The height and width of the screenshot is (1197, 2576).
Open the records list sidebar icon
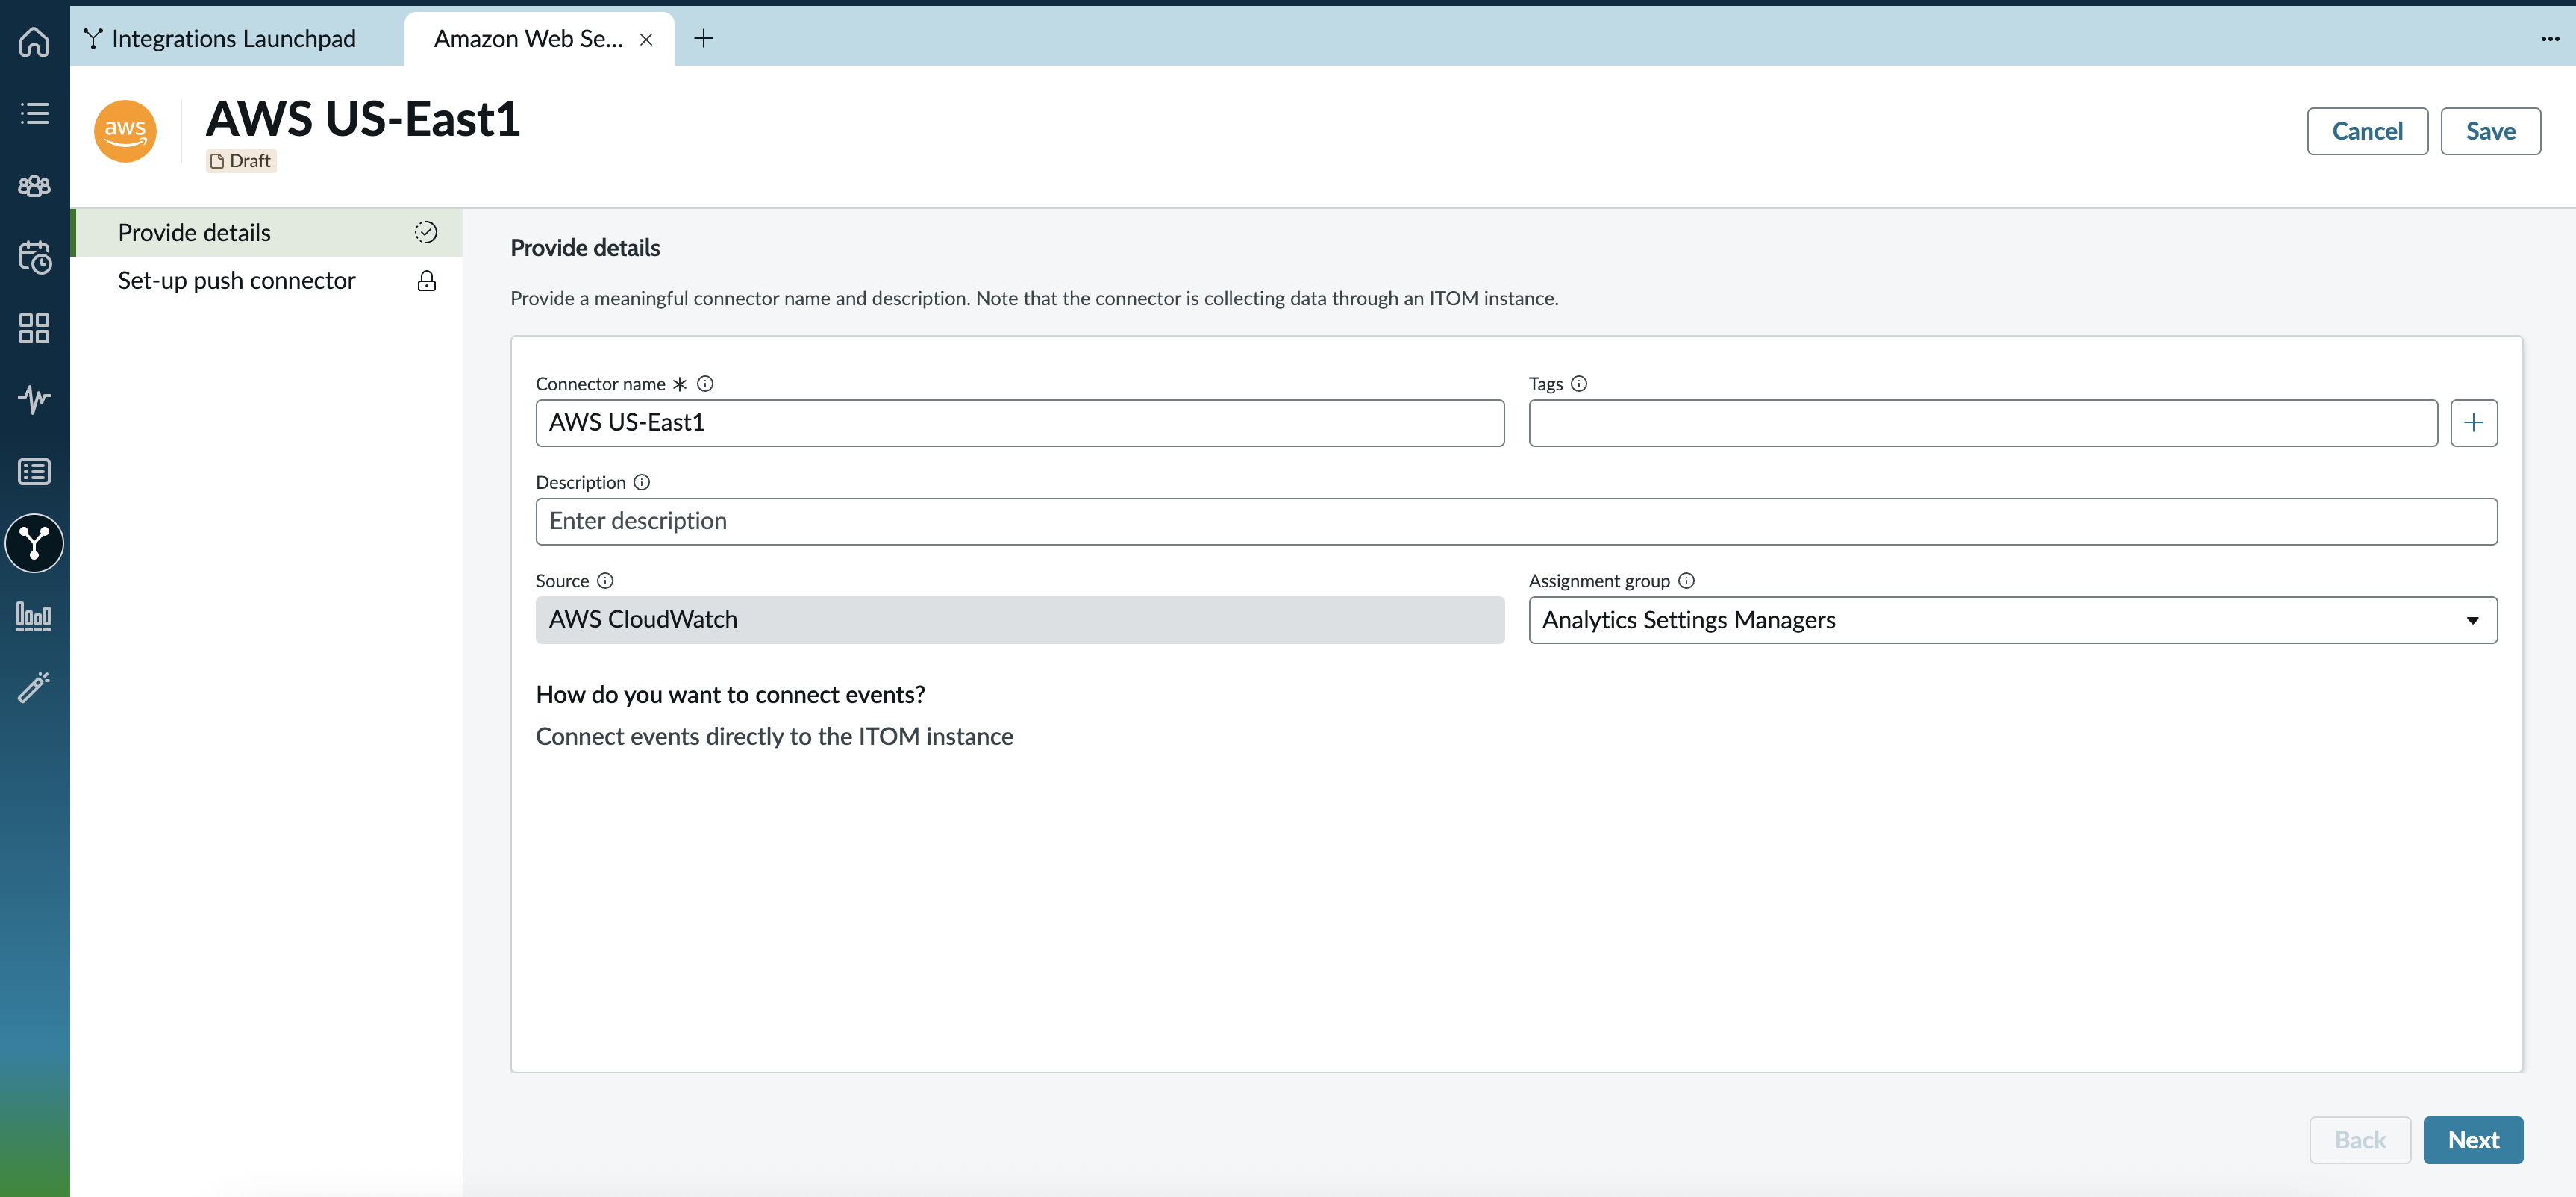coord(34,471)
